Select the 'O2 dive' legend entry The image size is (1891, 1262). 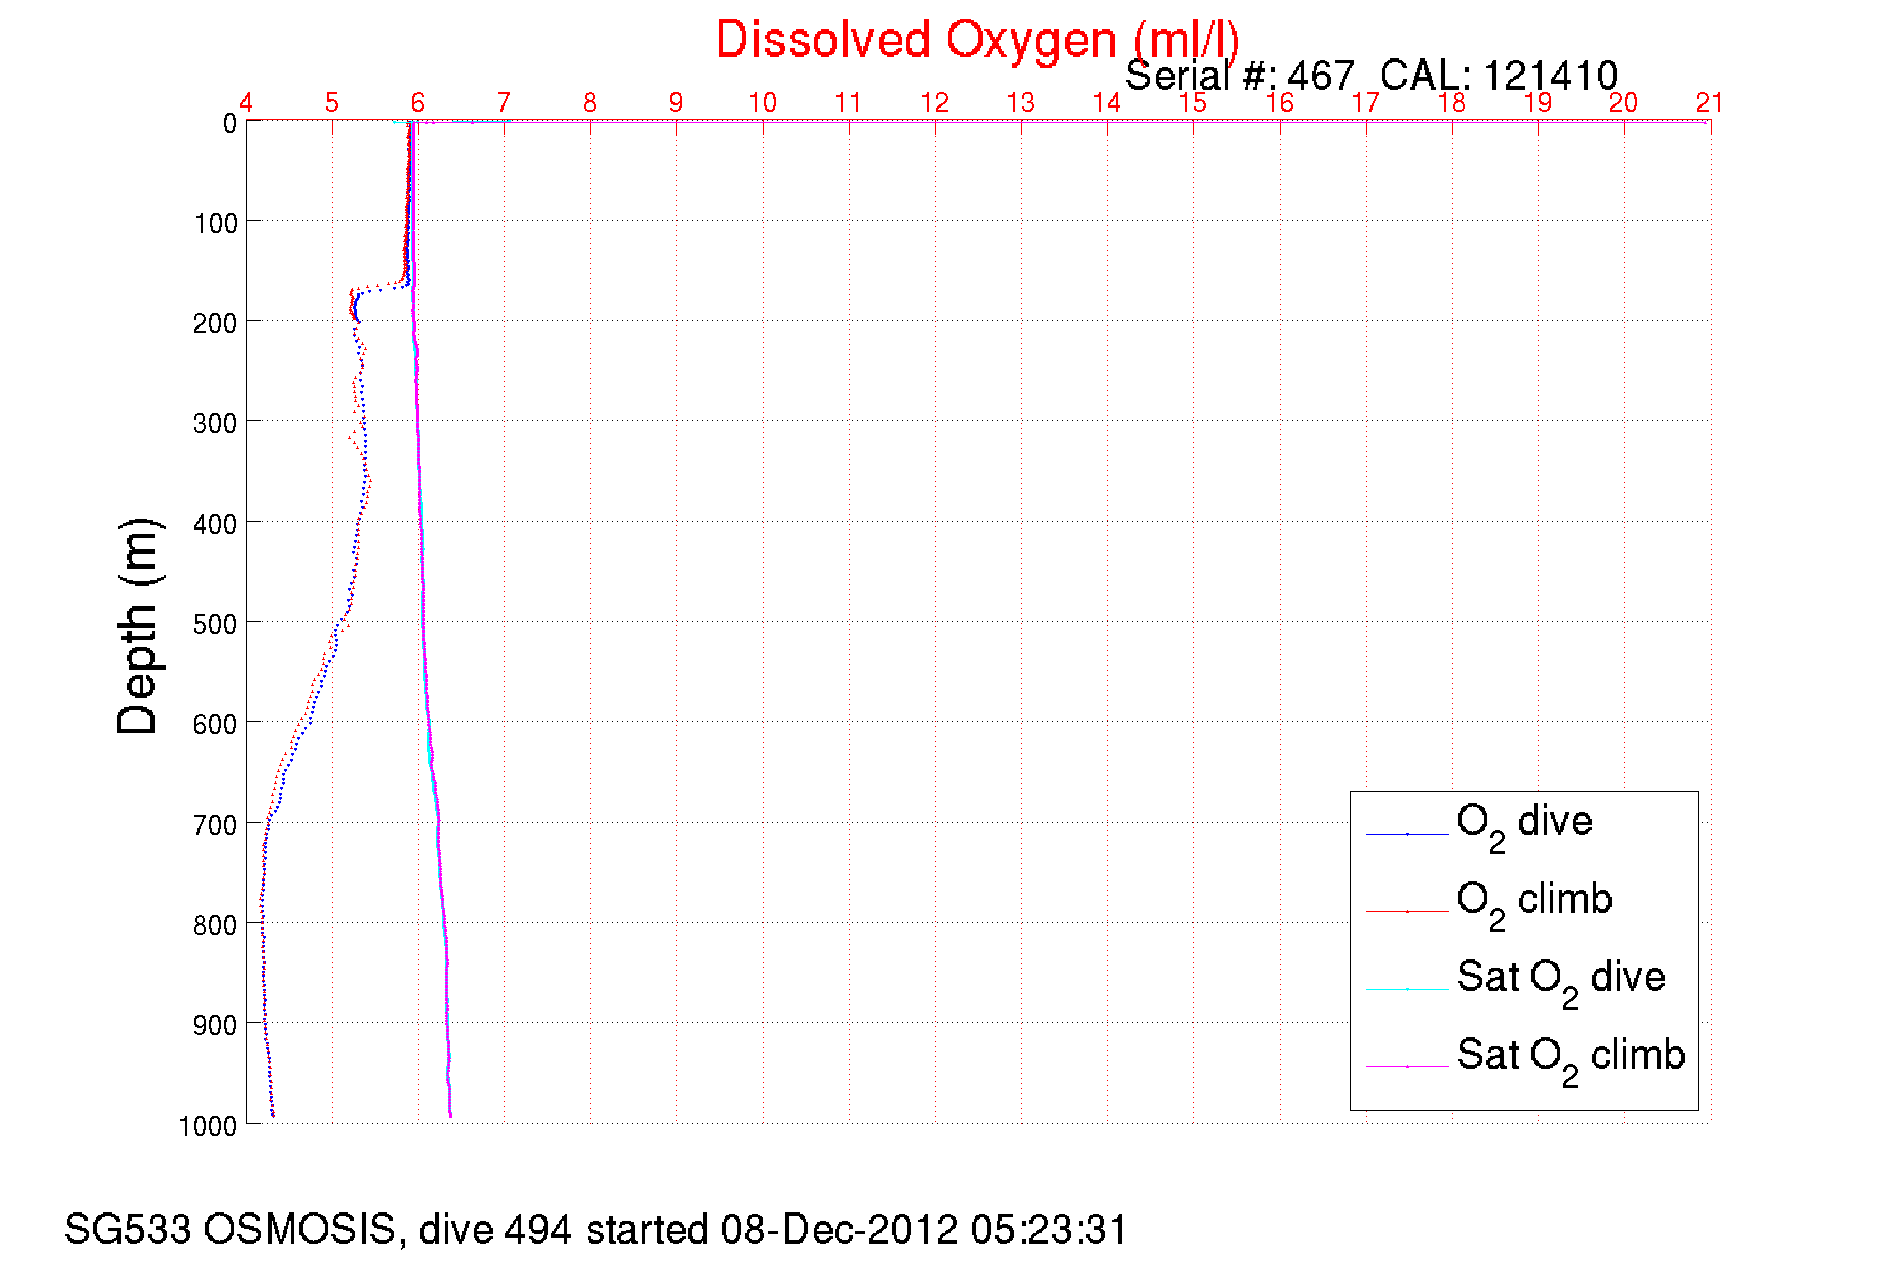pyautogui.click(x=1524, y=827)
